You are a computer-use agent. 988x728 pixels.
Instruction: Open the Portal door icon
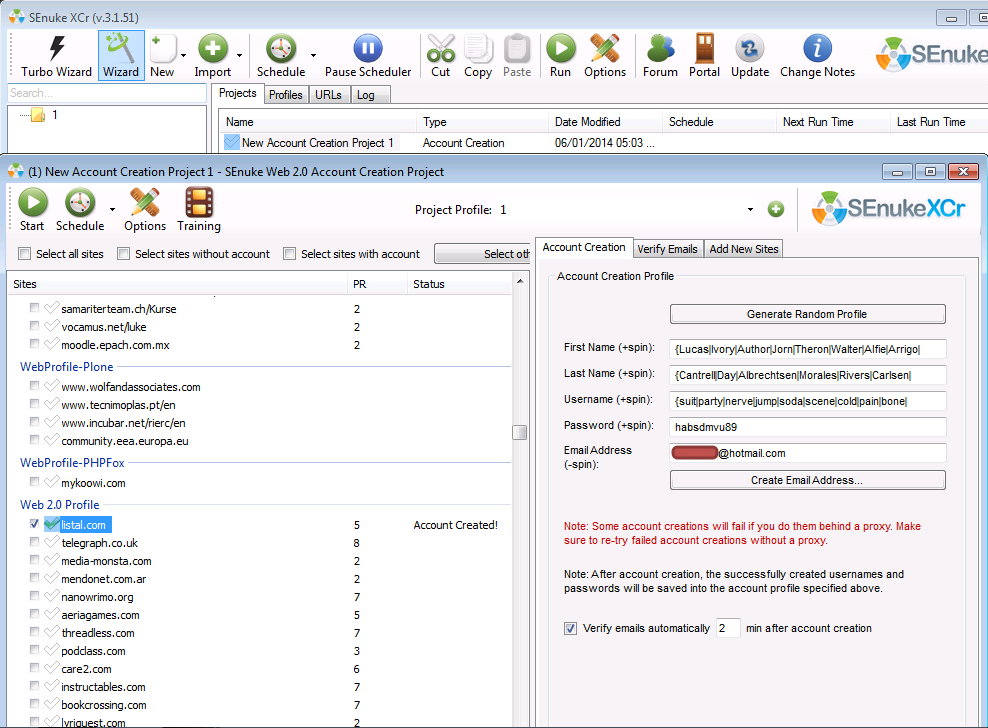704,55
